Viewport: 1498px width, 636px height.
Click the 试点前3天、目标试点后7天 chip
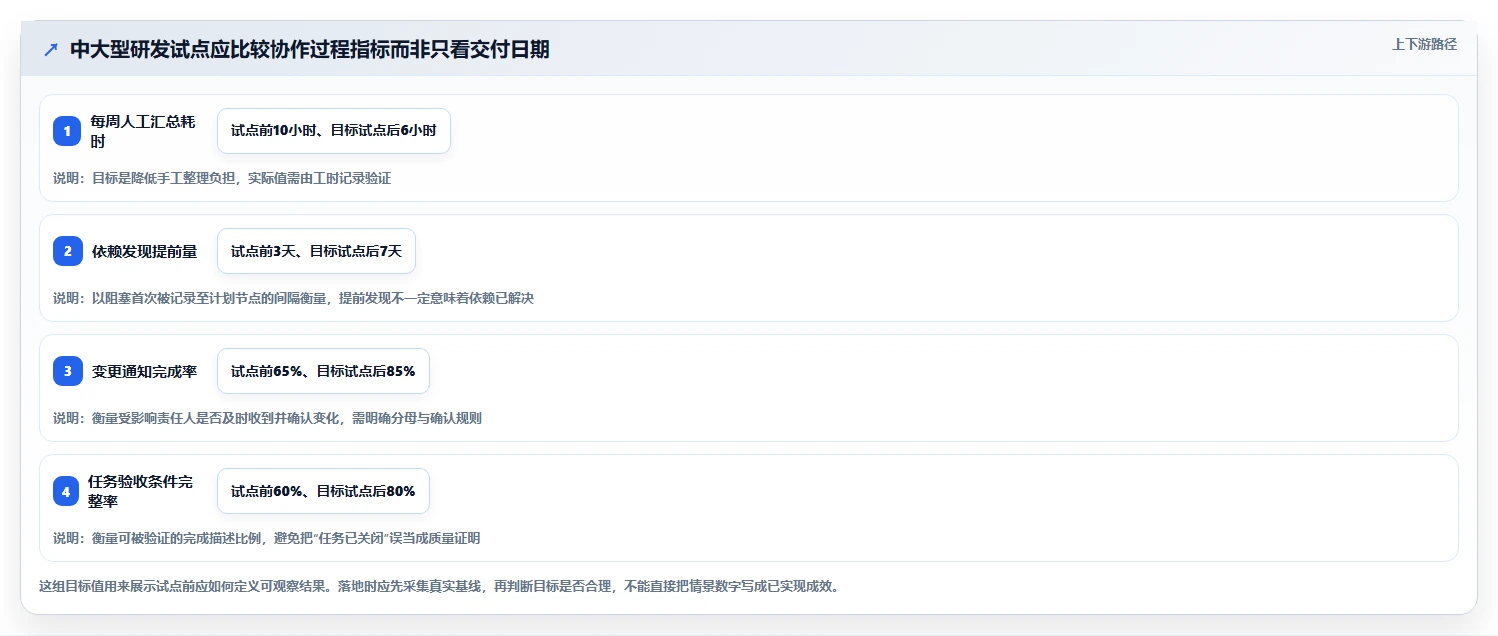coord(316,251)
